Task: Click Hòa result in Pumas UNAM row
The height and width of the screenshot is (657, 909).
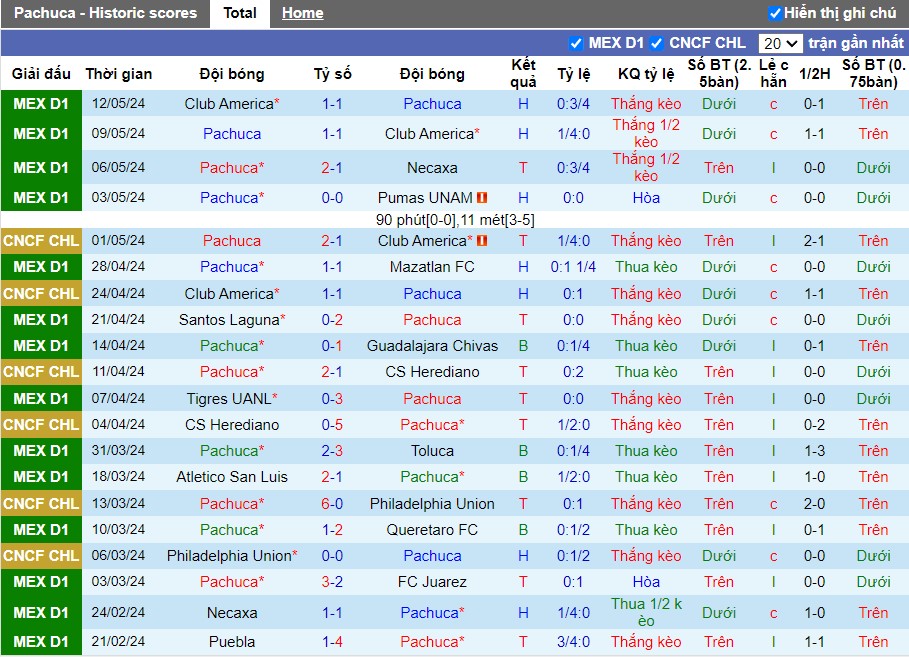Action: click(x=646, y=198)
